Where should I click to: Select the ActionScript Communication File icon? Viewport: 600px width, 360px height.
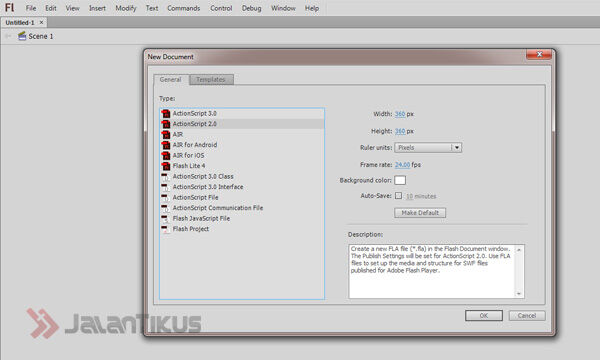click(x=165, y=208)
